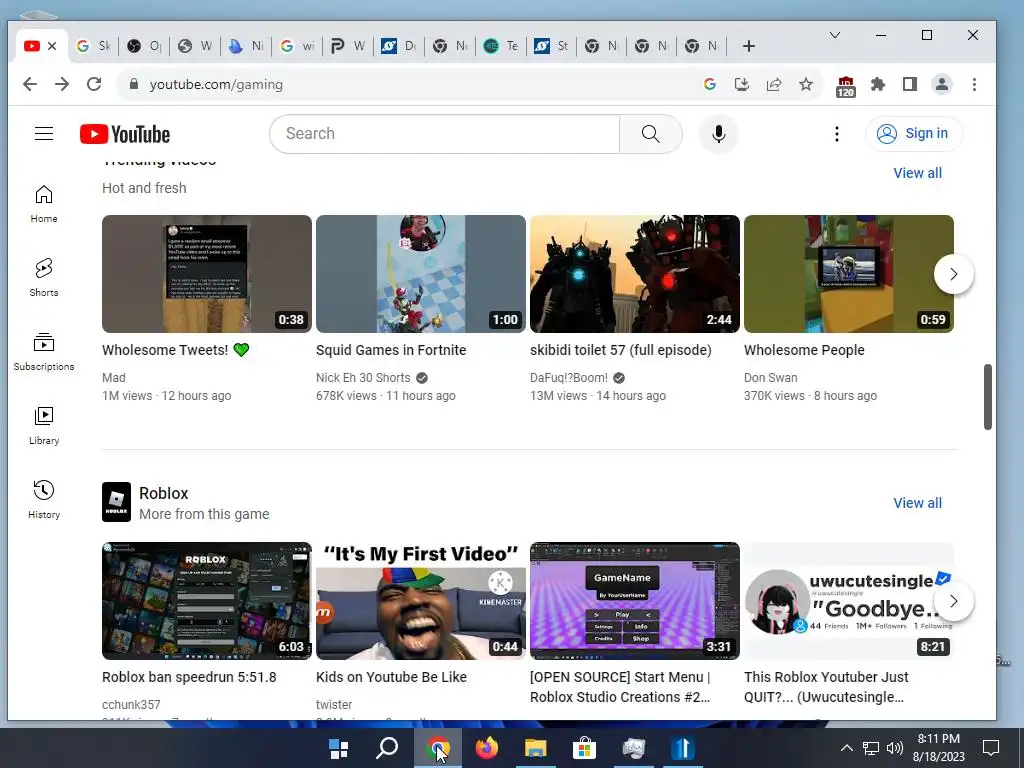Open Microsoft Store from the taskbar
Viewport: 1024px width, 768px height.
(x=584, y=748)
